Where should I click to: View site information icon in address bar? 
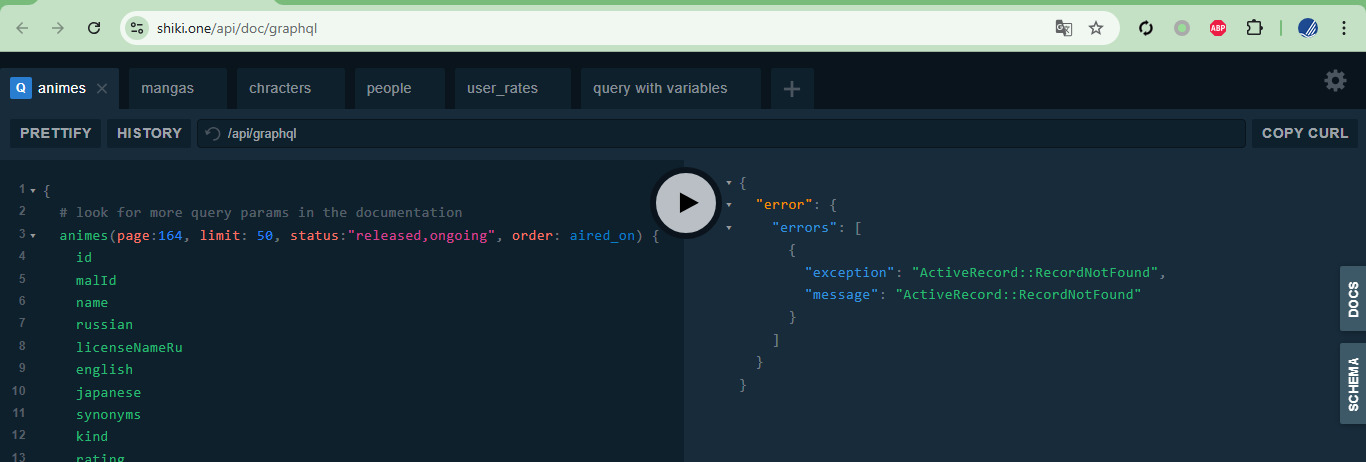pyautogui.click(x=138, y=28)
